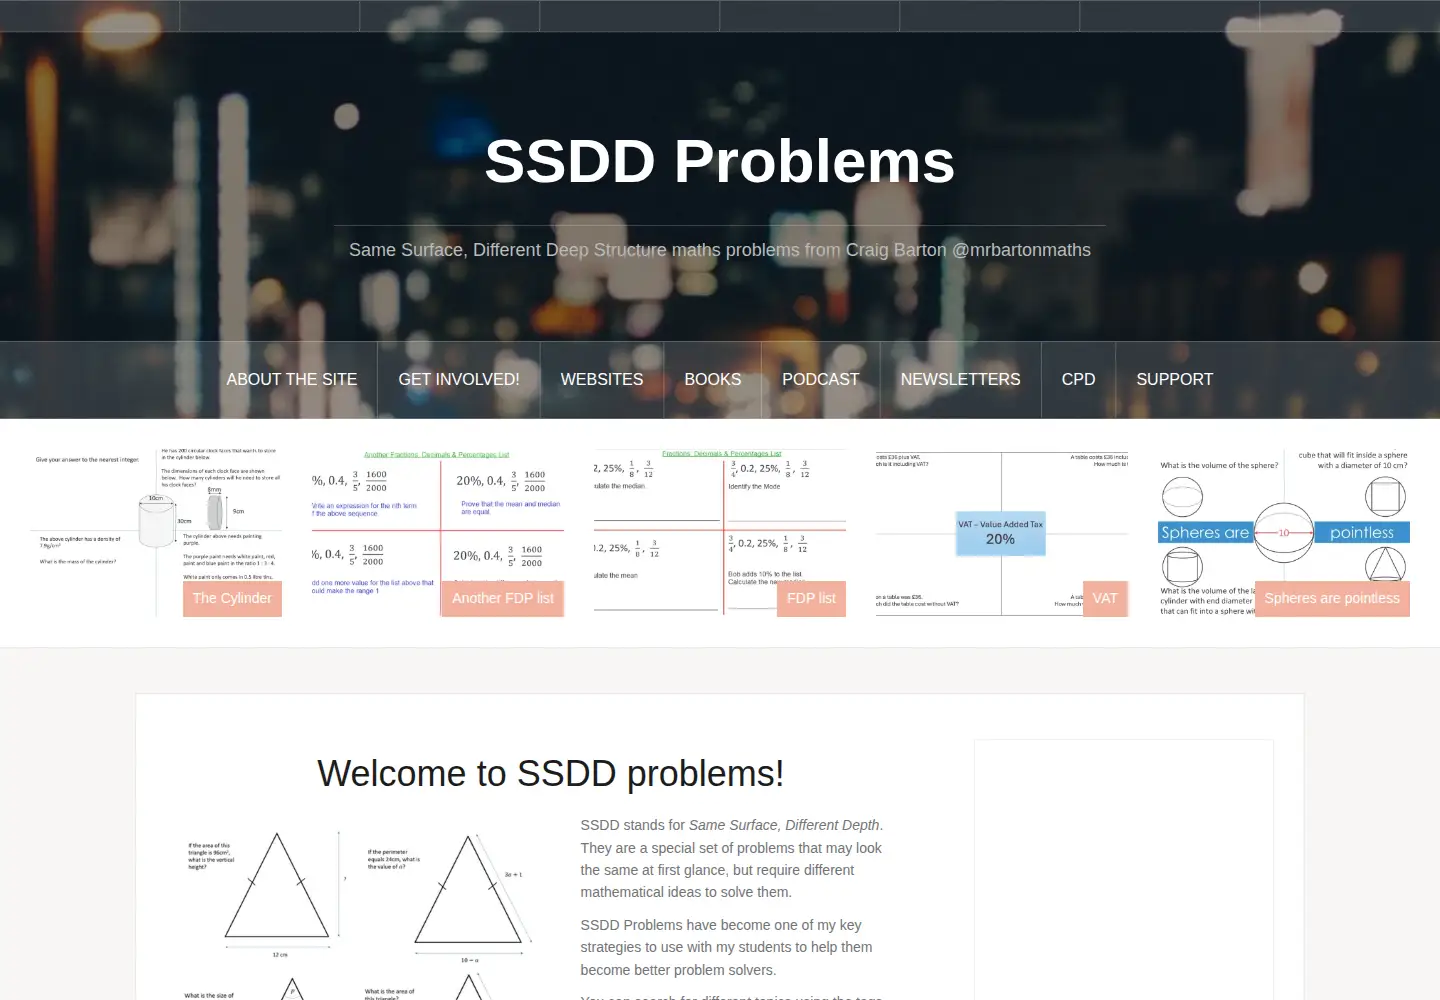
Task: Click the paragraph starting 'SSDD Problems have become'
Action: pyautogui.click(x=727, y=947)
